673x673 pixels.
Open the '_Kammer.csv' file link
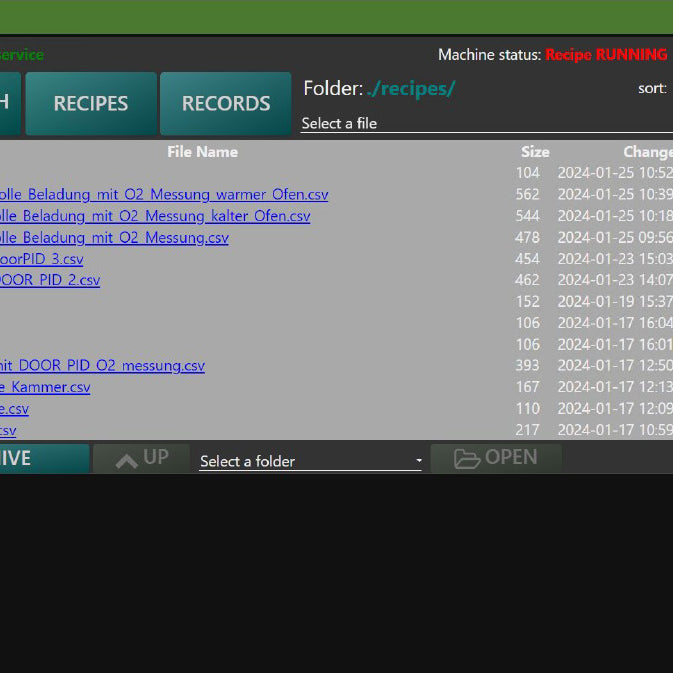45,387
